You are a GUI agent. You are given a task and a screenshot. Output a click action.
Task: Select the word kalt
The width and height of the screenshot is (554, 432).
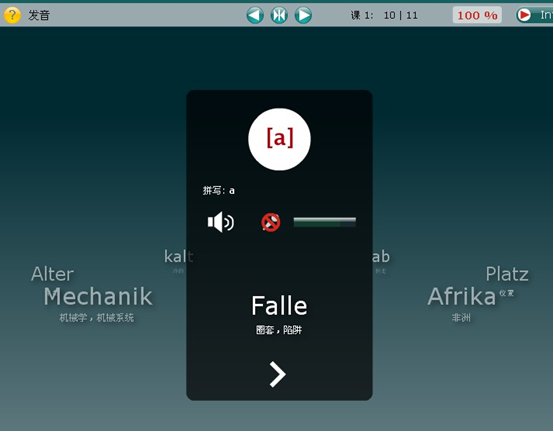[x=179, y=257]
